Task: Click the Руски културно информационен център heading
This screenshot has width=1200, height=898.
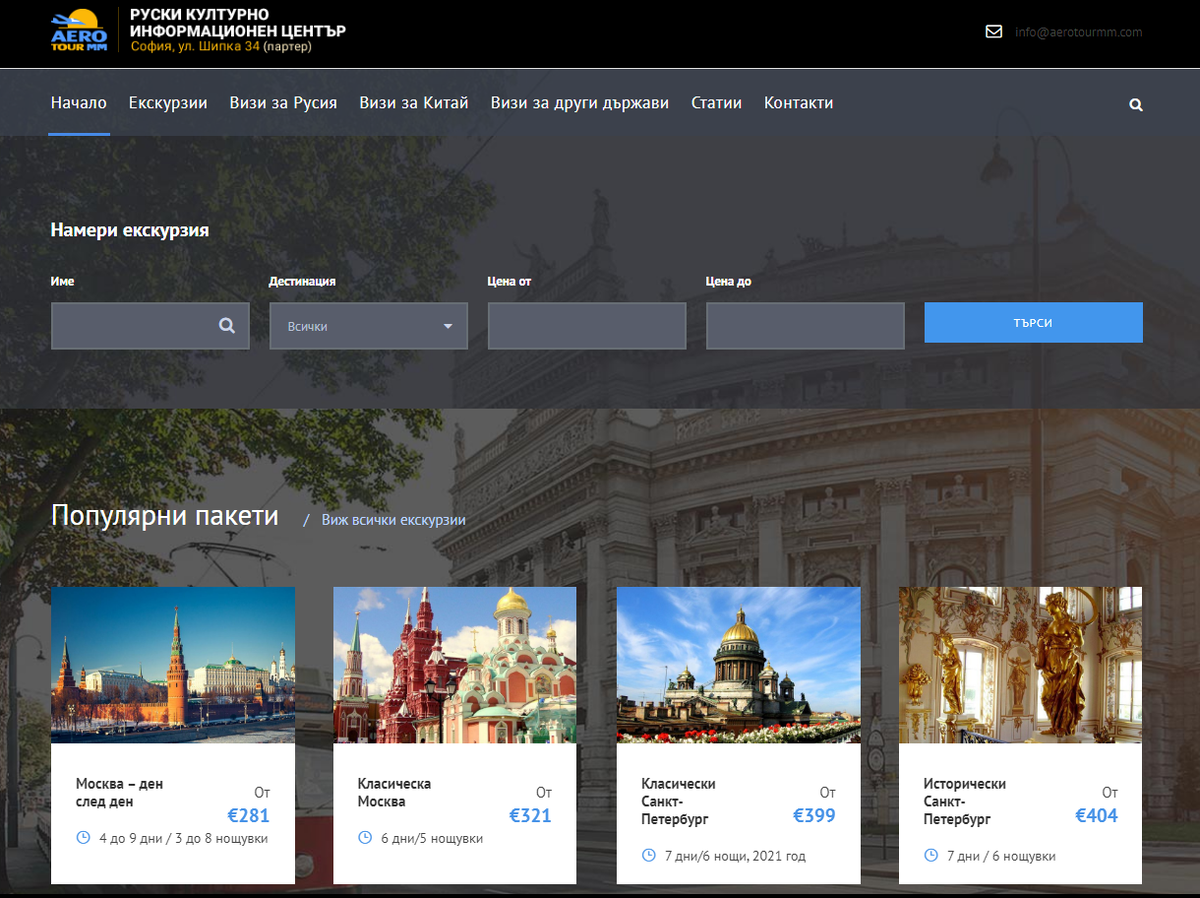Action: 238,23
